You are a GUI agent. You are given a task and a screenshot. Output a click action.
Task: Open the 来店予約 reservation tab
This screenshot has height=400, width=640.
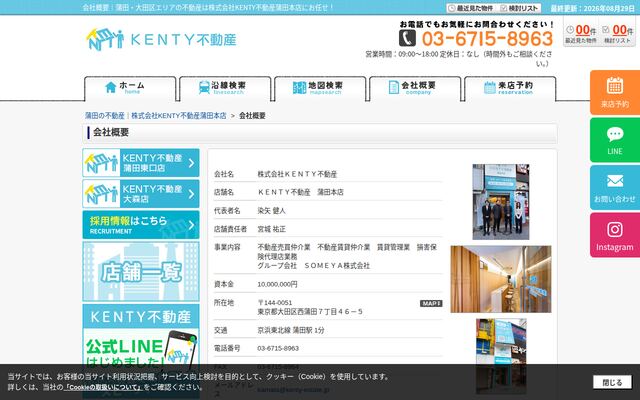(x=510, y=88)
